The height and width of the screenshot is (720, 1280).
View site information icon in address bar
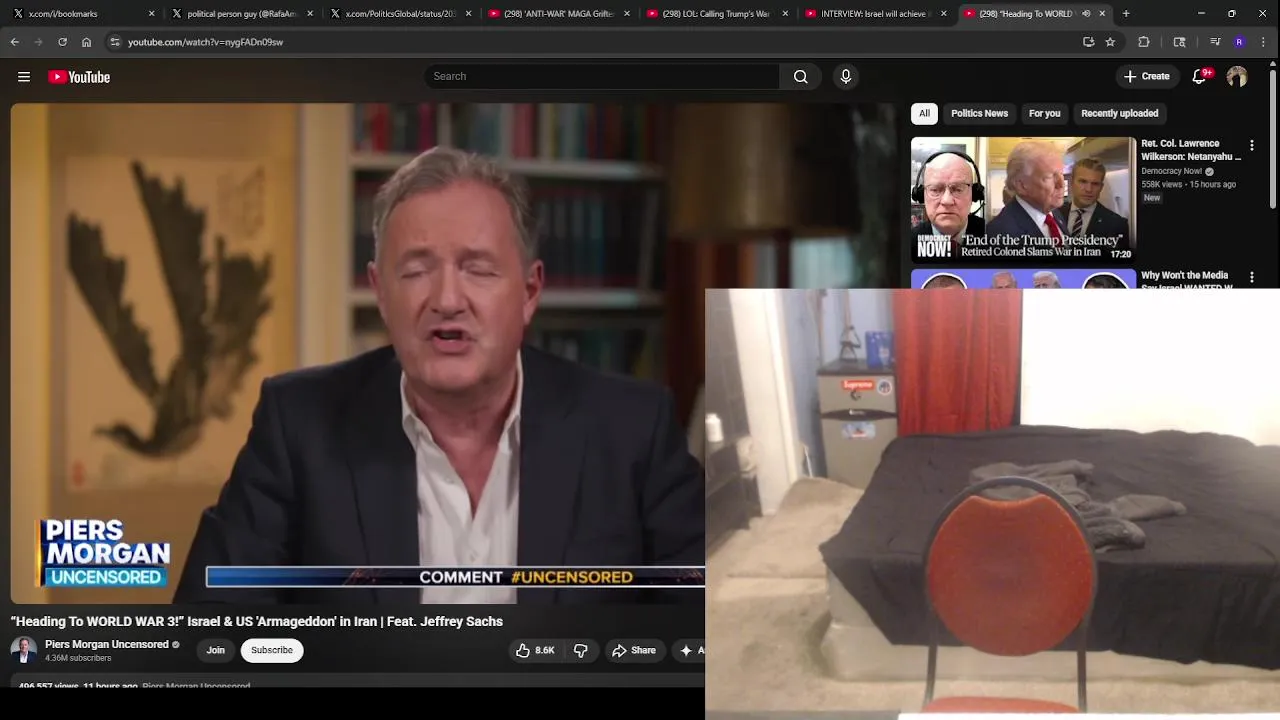point(115,42)
